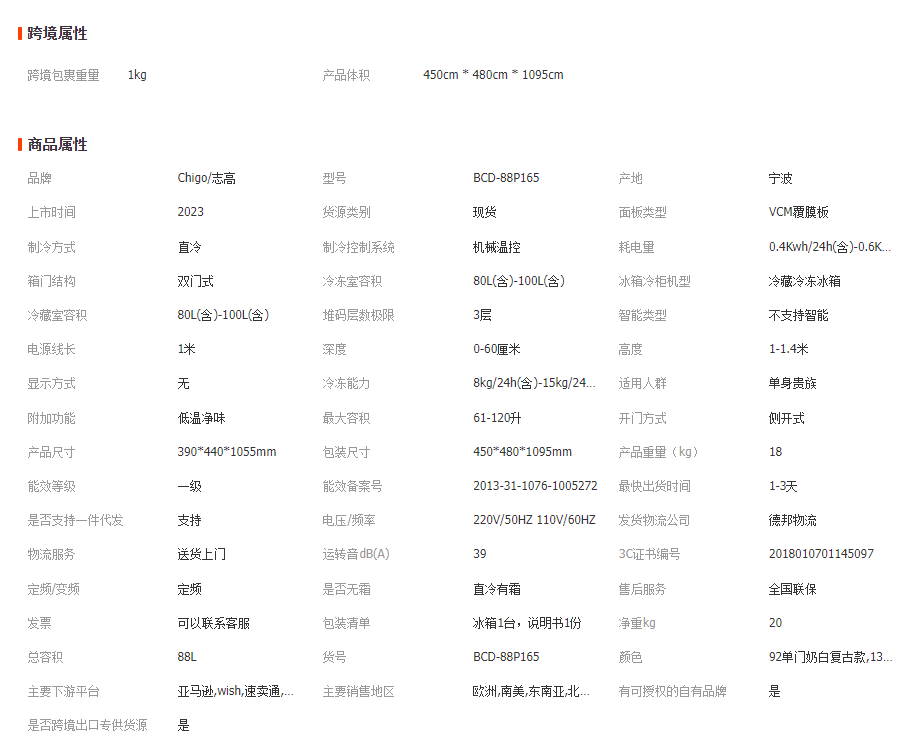Click the 货源类别 value 现货
915x748 pixels.
[484, 212]
